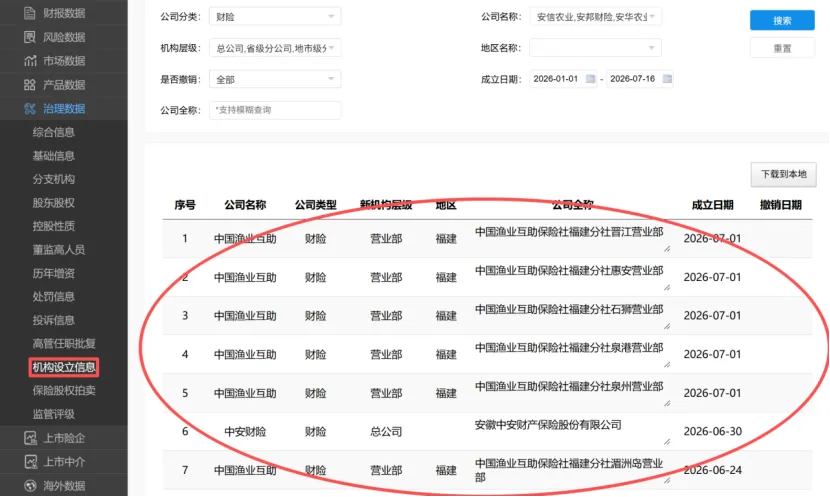
Task: Click the 下载到本地 button
Action: coord(783,174)
